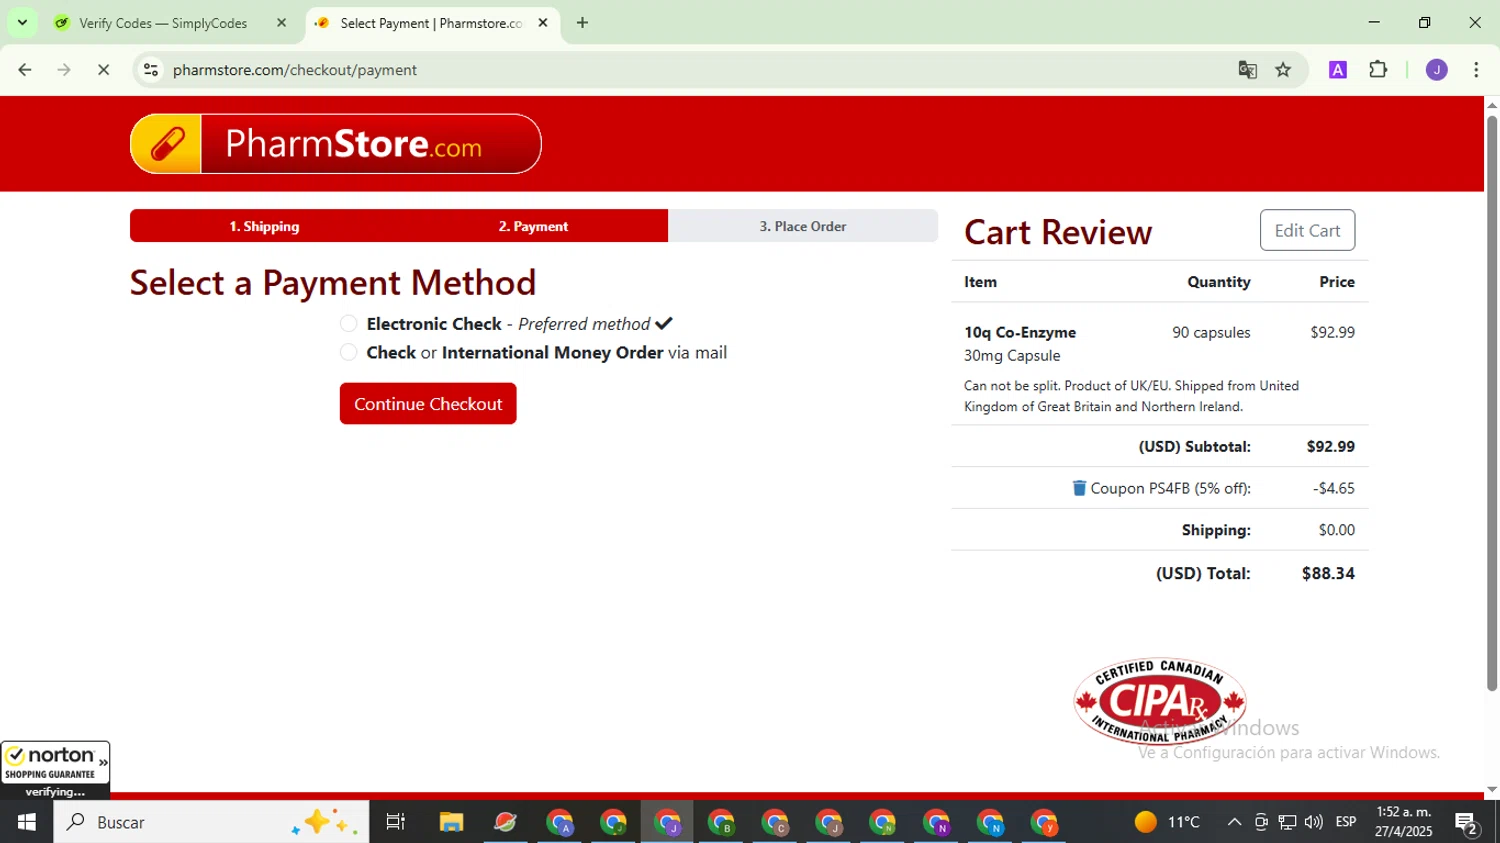Stop loading the page
Screen dimensions: 1500x843
[x=103, y=70]
